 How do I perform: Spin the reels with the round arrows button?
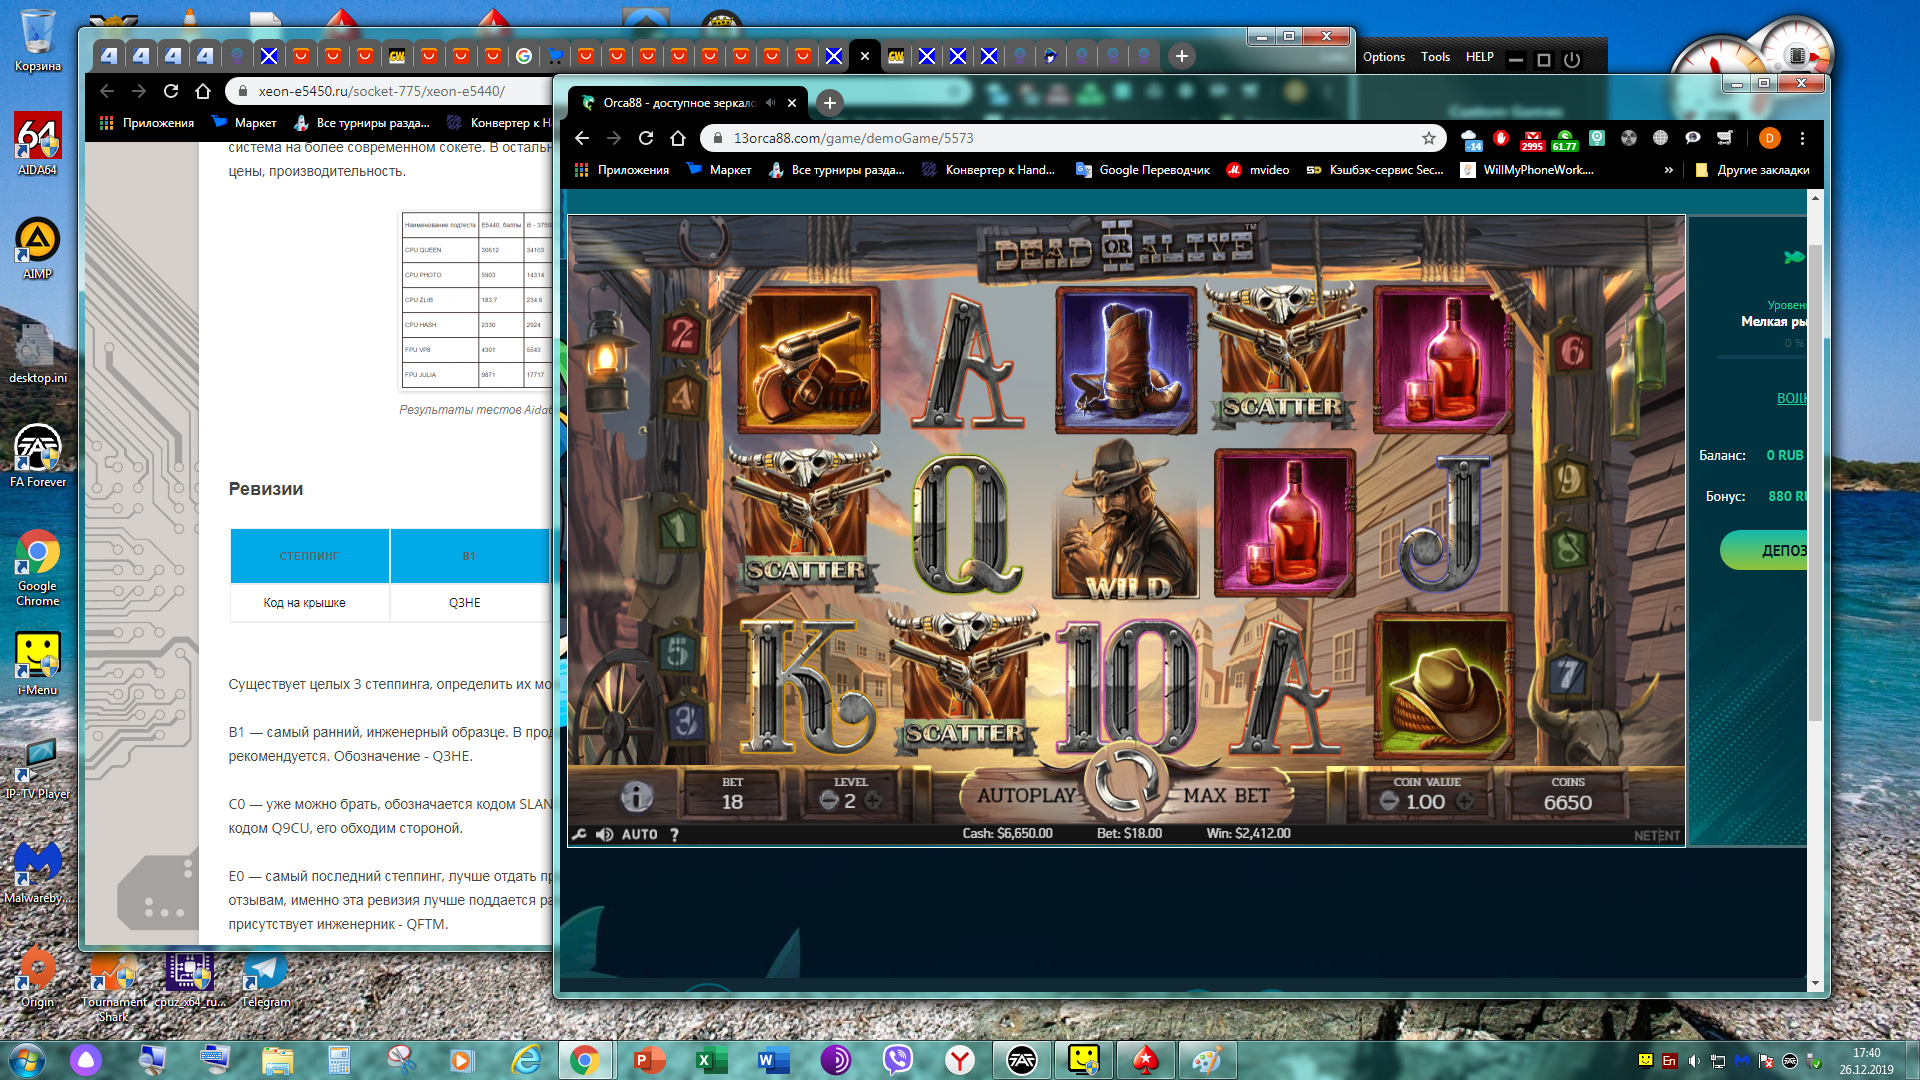click(1127, 782)
